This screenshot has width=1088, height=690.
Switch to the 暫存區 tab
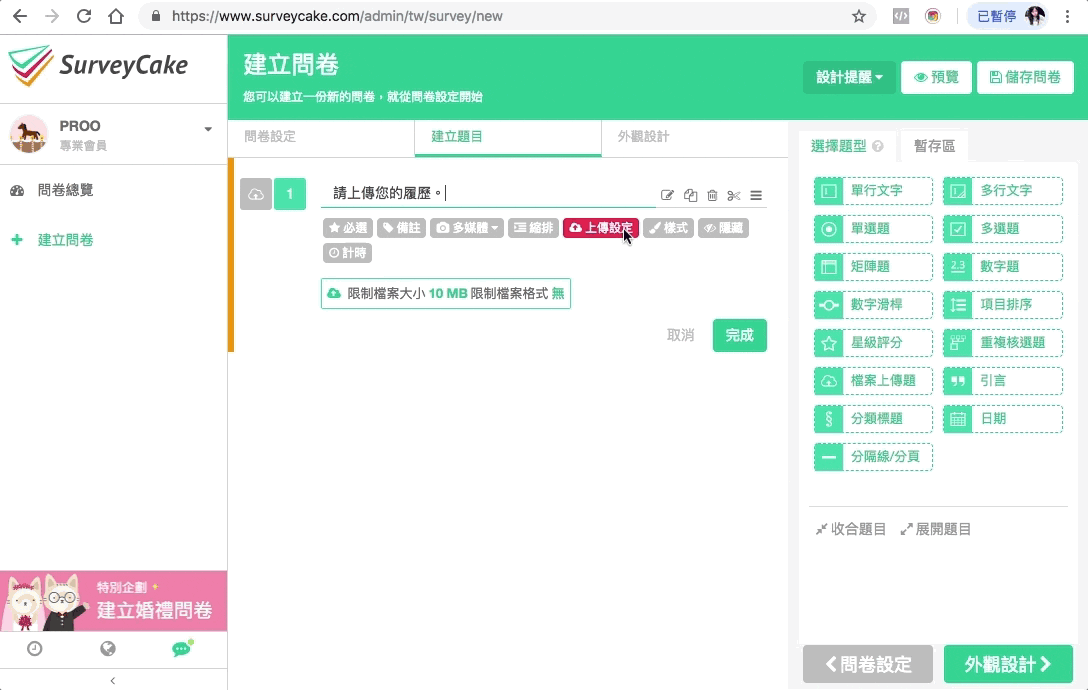pyautogui.click(x=934, y=146)
